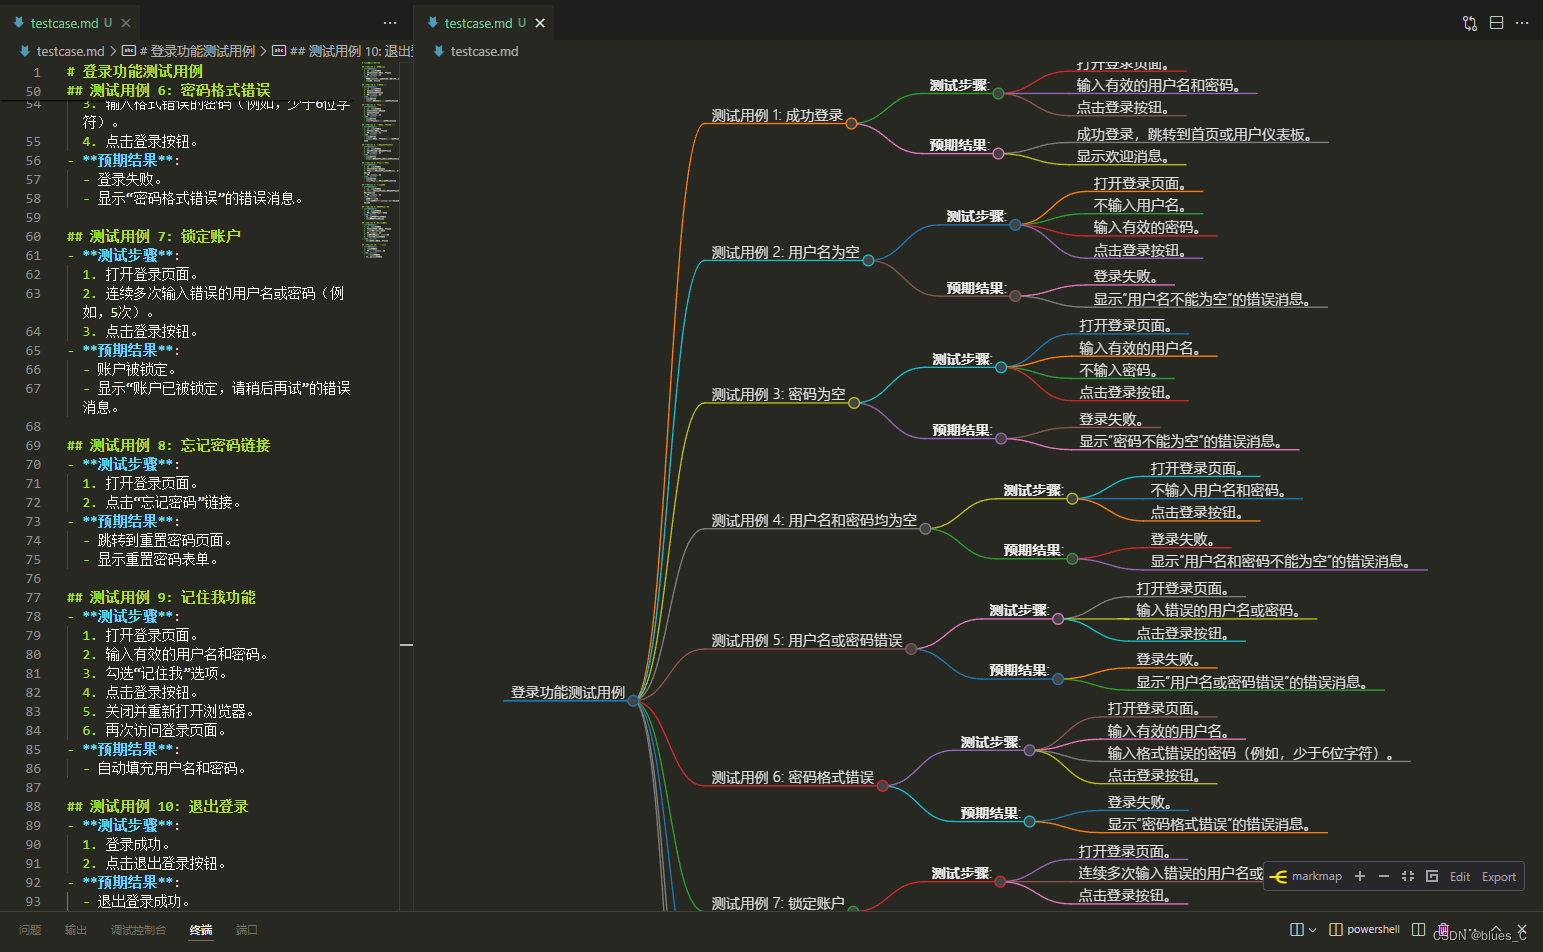Collapse 测试用例 6: 密码格式错误 circle
This screenshot has width=1543, height=952.
click(x=882, y=785)
